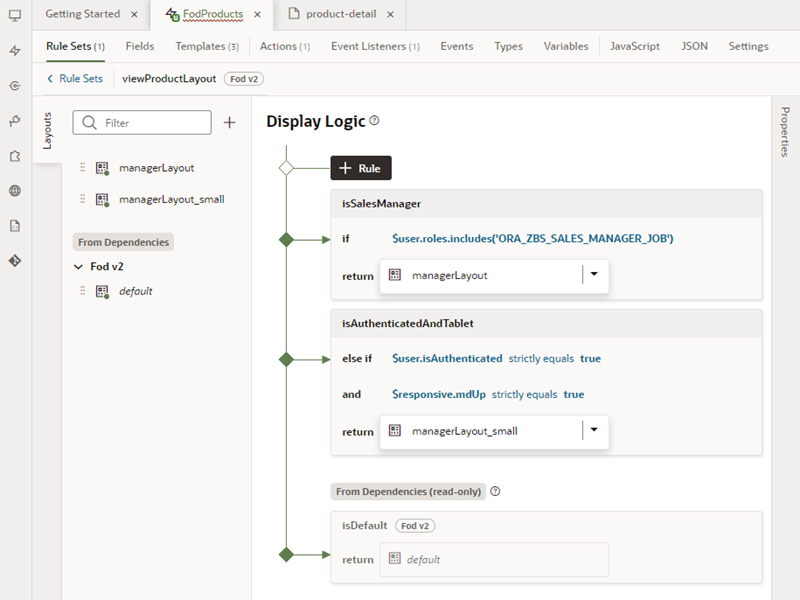Screen dimensions: 800x600
Task: Select the dependencies diamond icon in the sidebar
Action: point(14,260)
